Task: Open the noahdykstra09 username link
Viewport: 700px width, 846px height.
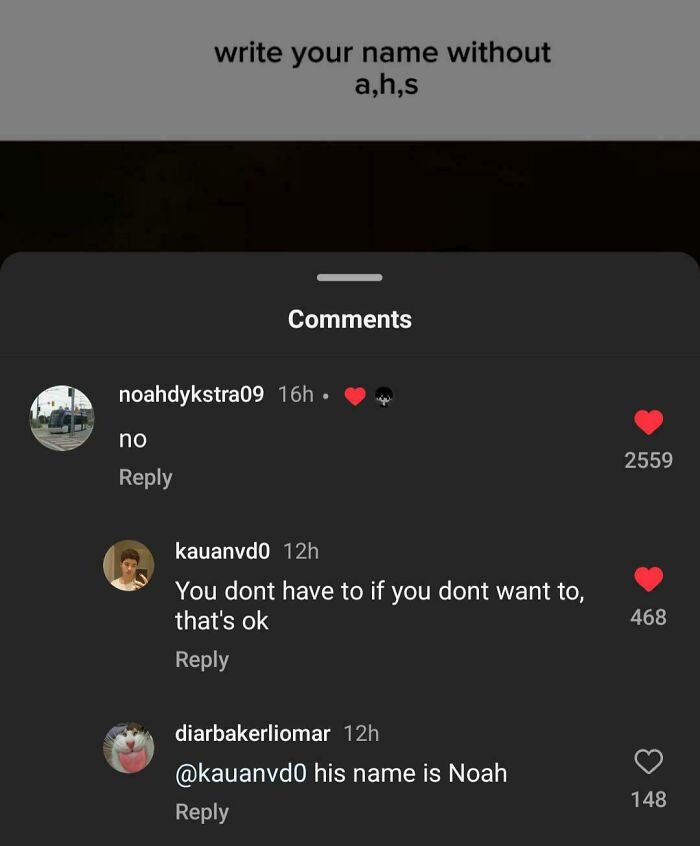Action: (x=191, y=395)
